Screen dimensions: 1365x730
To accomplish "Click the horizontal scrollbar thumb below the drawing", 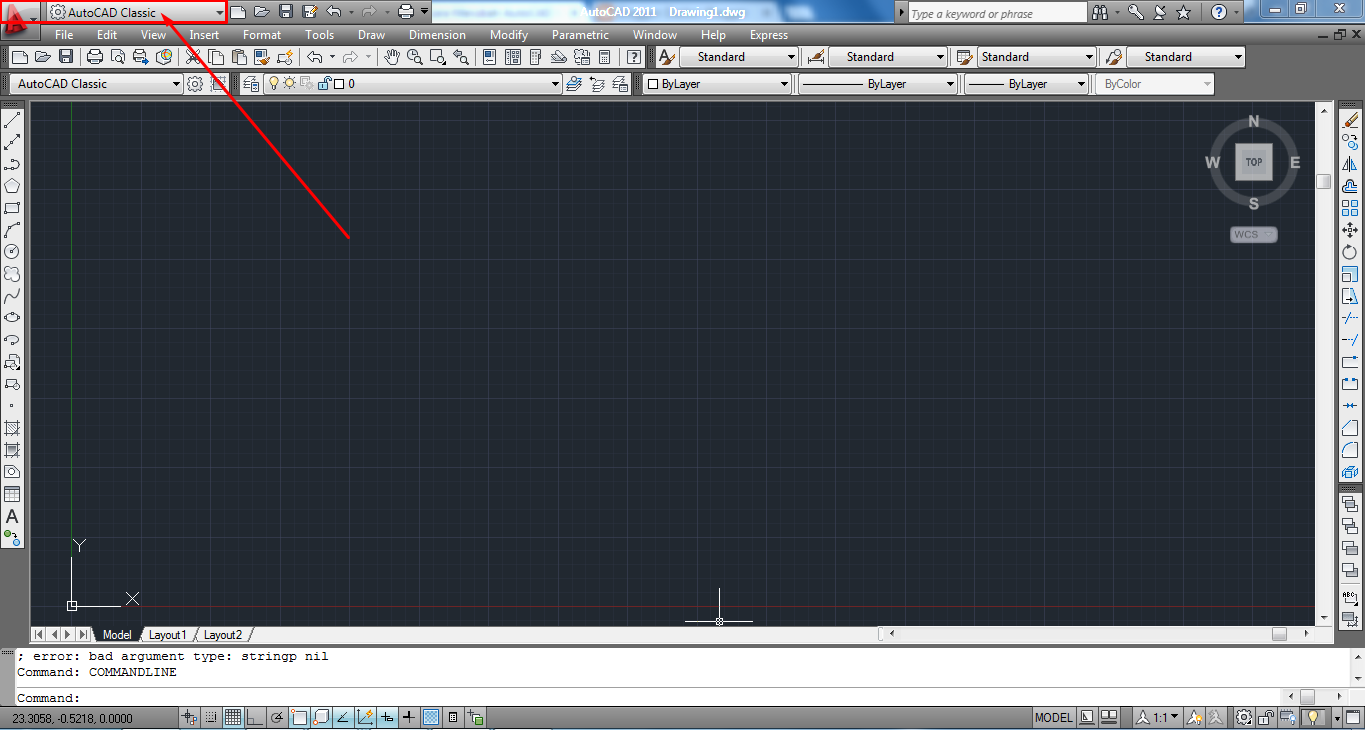I will click(1279, 634).
